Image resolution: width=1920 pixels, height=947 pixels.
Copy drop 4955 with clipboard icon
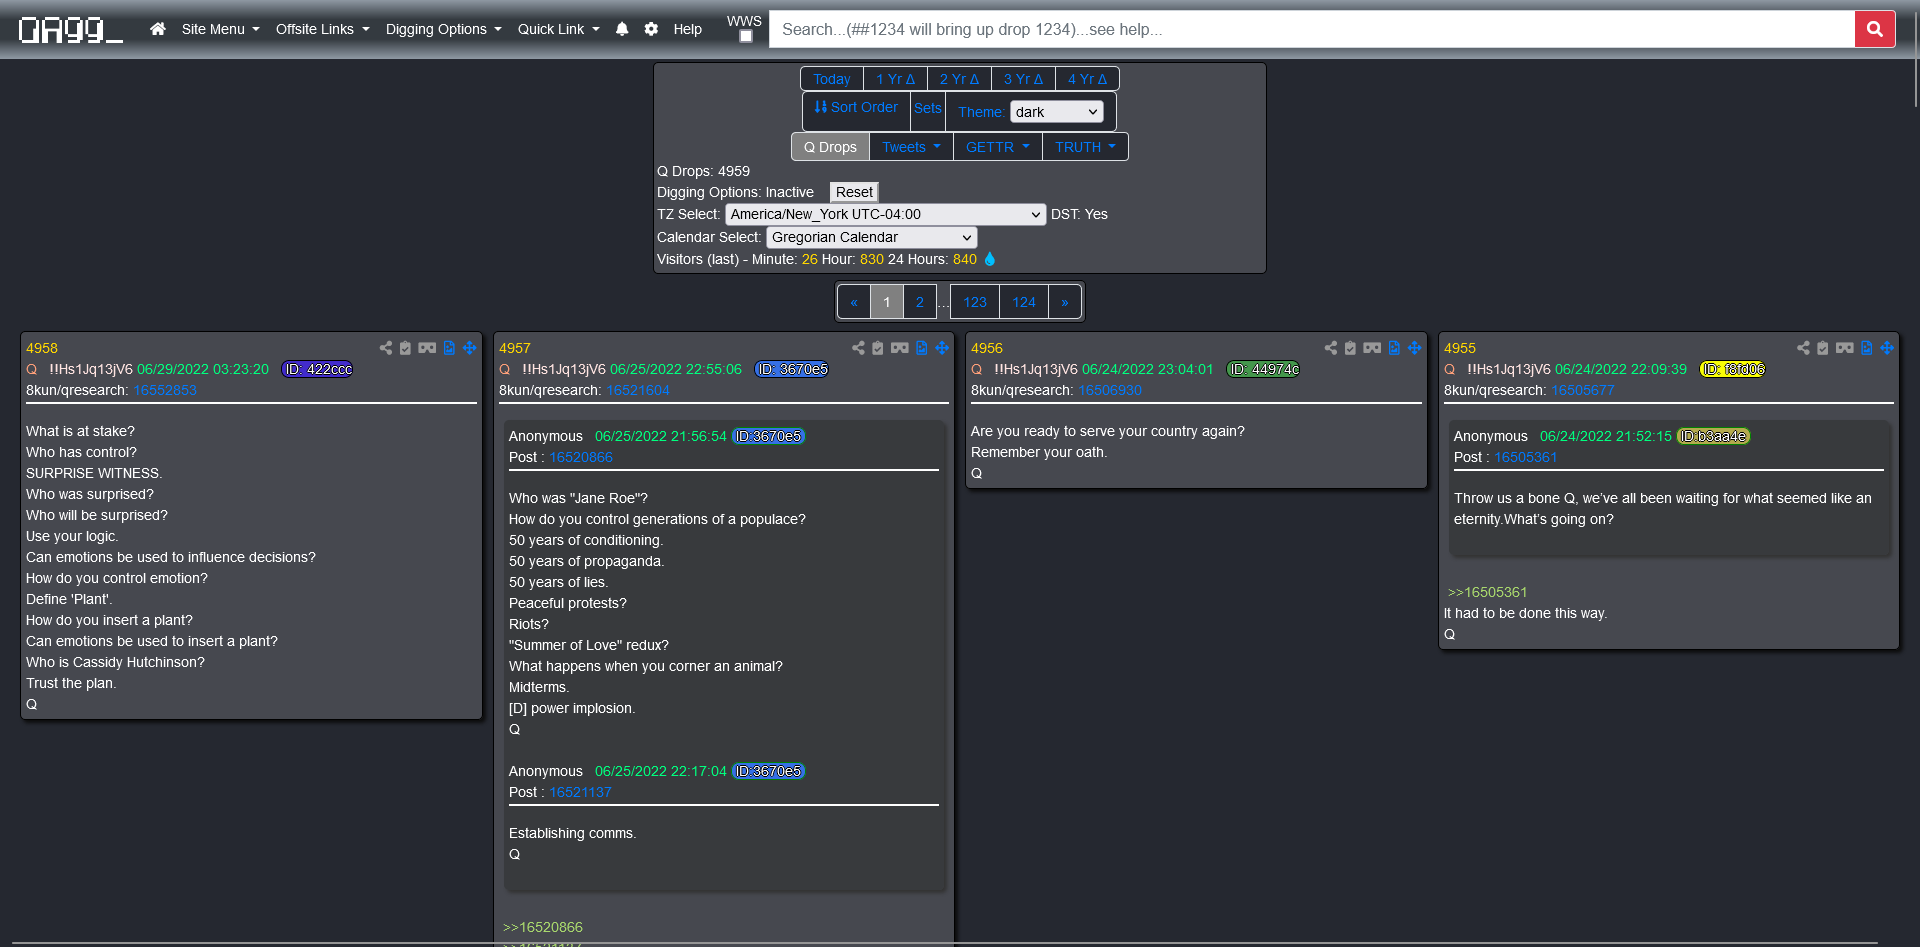[1823, 348]
